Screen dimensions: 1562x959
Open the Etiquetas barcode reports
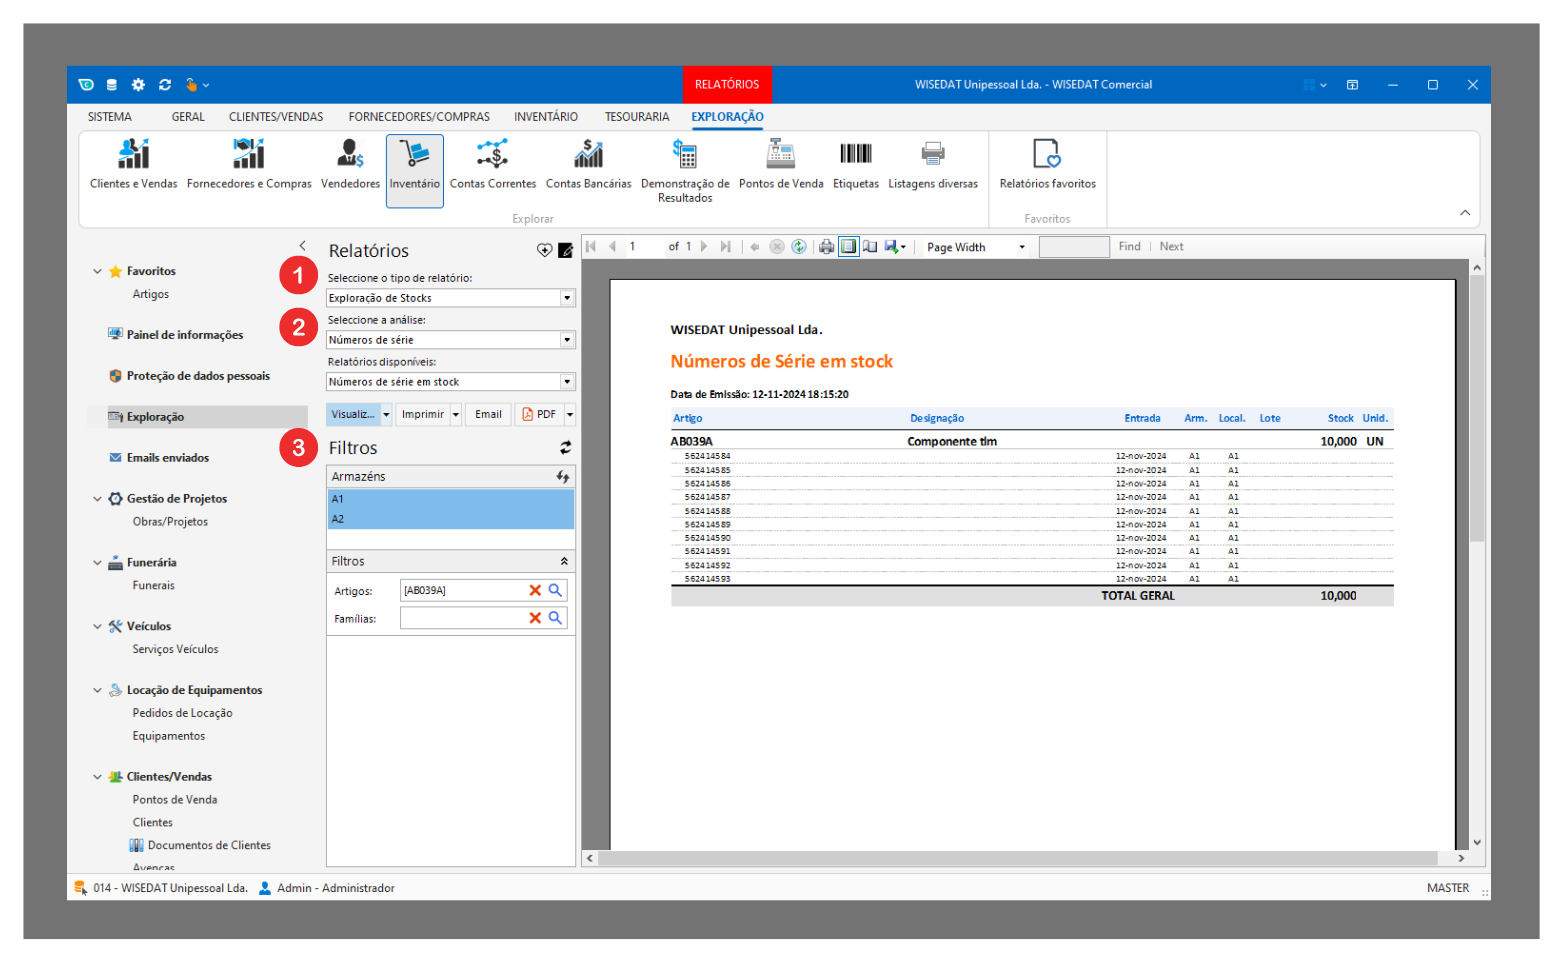[x=855, y=164]
